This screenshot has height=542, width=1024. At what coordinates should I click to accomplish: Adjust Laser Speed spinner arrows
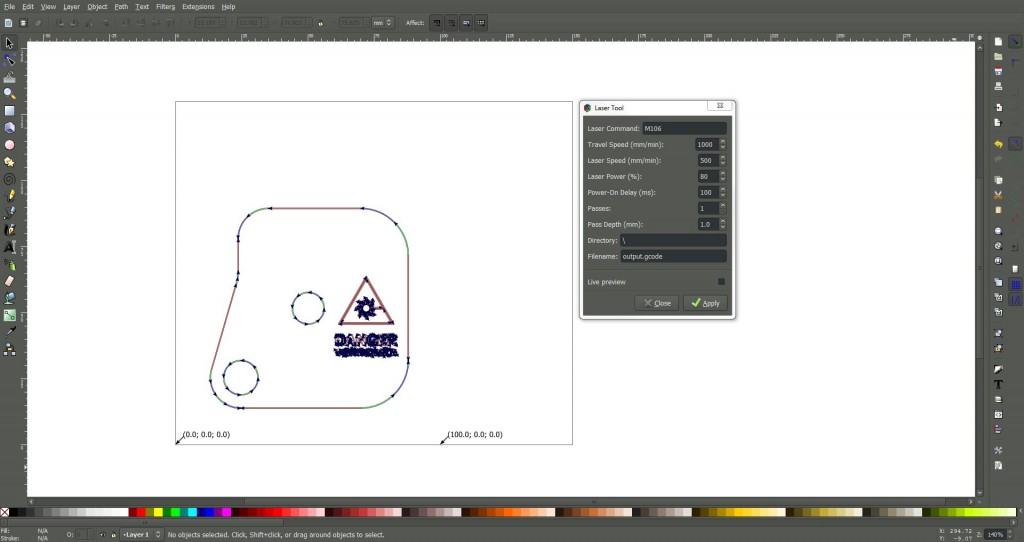click(x=722, y=160)
